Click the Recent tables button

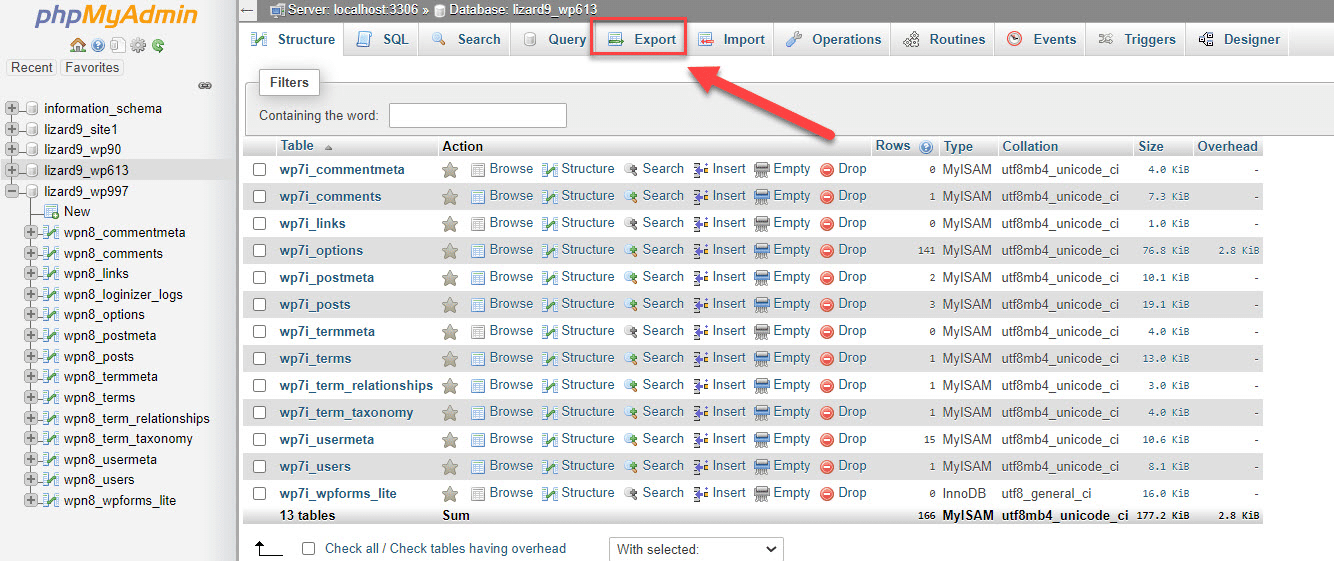[x=32, y=68]
